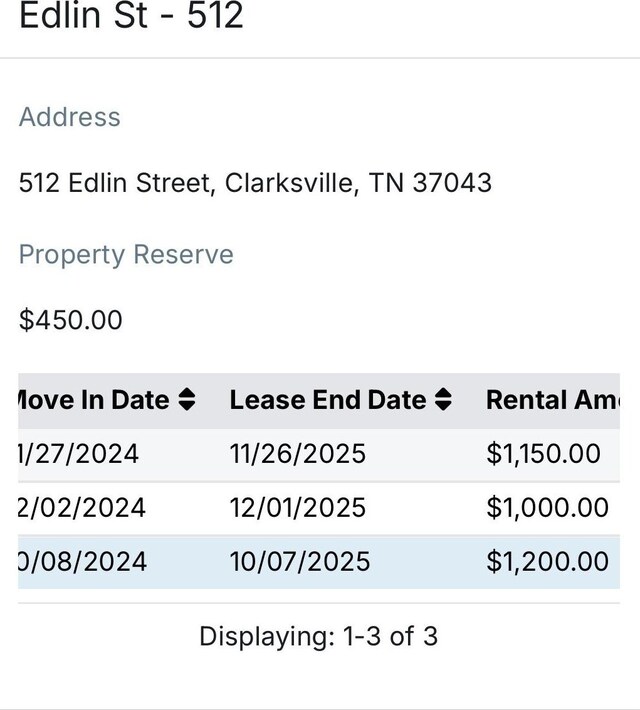This screenshot has width=640, height=710.
Task: Click the Property Reserve label
Action: pos(126,254)
